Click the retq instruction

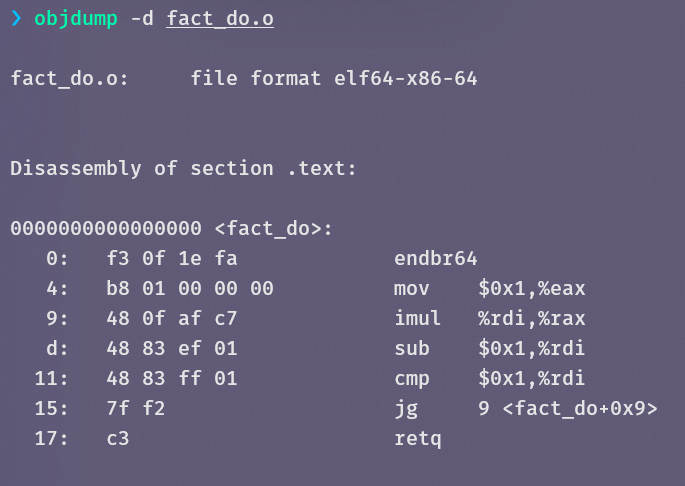tap(417, 438)
